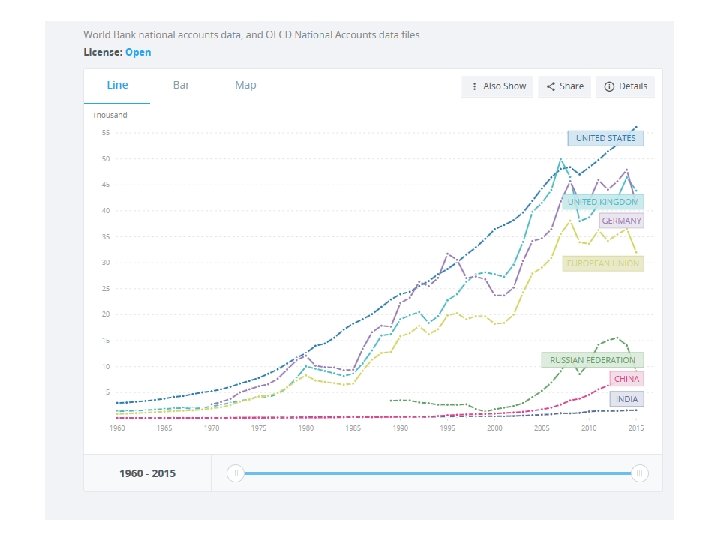Toggle the United Kingdom series label

(x=604, y=202)
